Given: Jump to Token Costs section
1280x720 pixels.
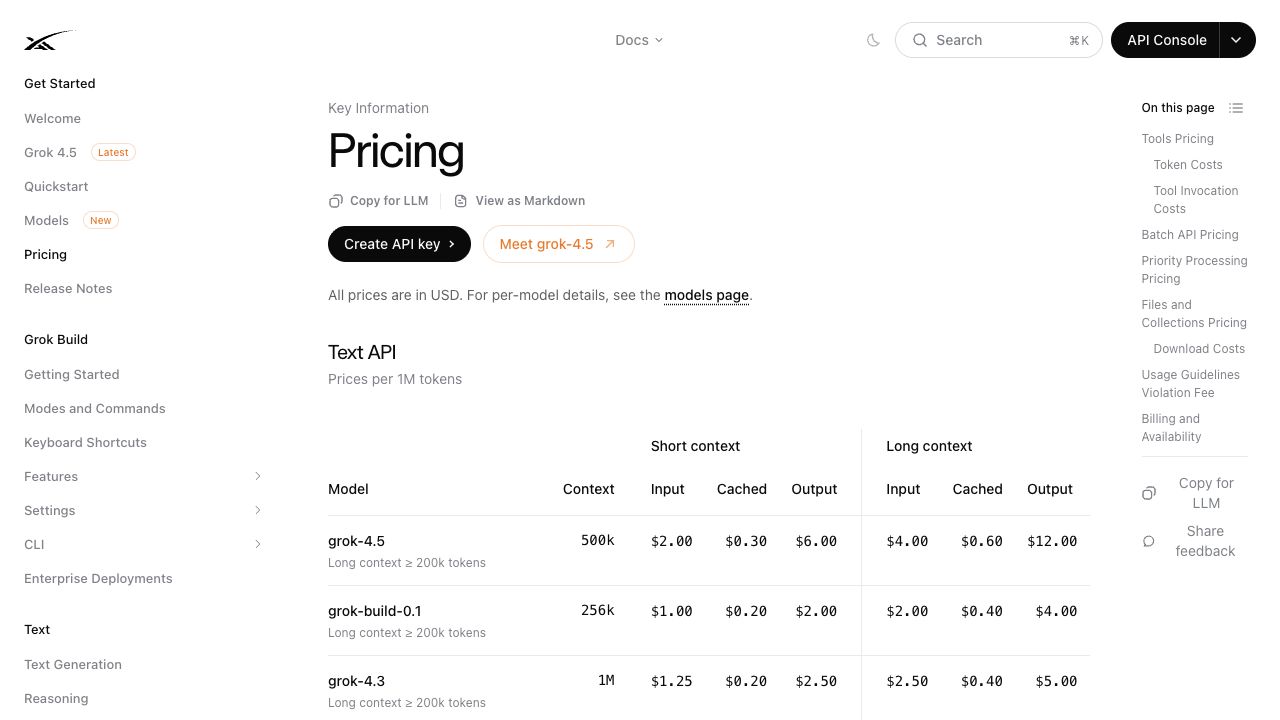Looking at the screenshot, I should coord(1188,165).
